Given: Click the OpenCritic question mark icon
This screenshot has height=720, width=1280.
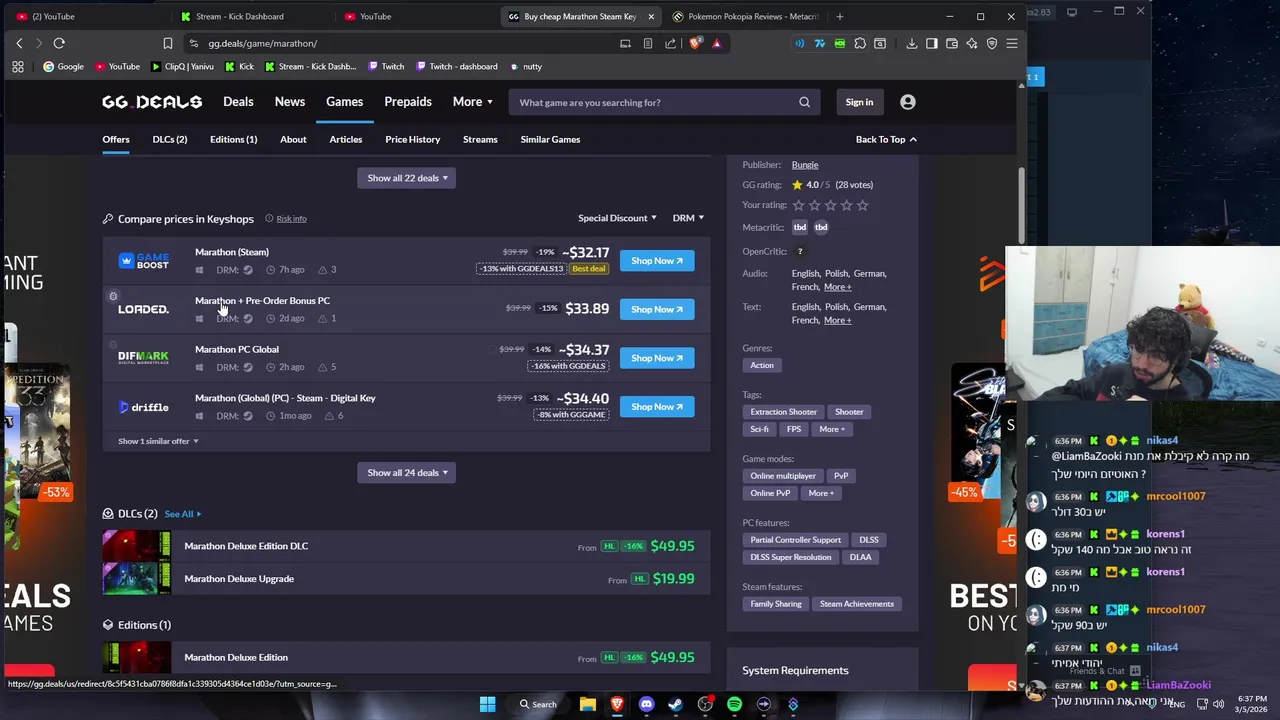Looking at the screenshot, I should (800, 252).
